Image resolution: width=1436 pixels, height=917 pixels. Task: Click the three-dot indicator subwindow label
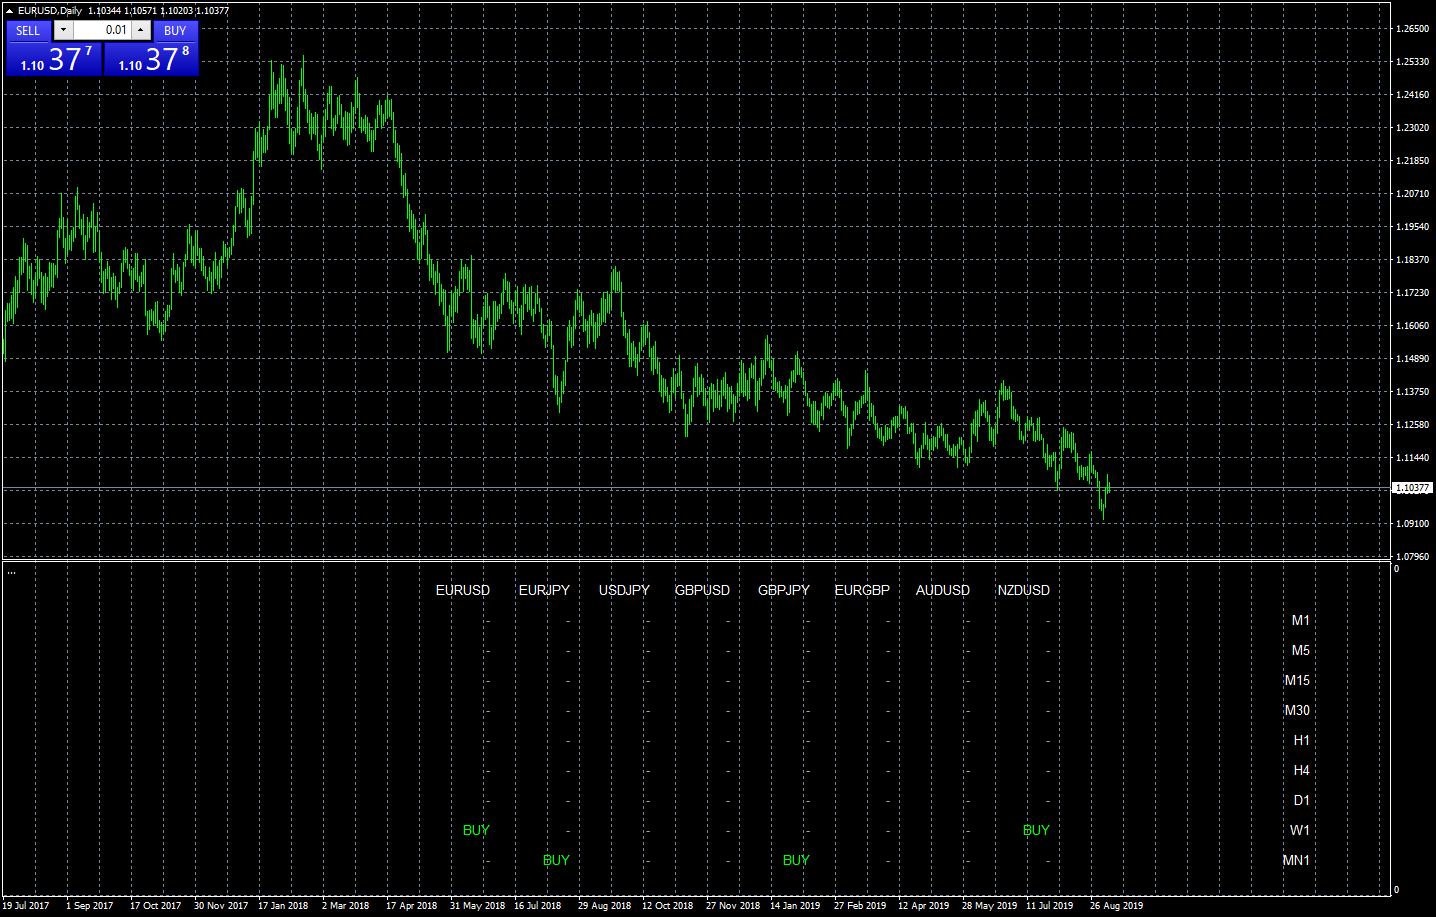click(11, 572)
